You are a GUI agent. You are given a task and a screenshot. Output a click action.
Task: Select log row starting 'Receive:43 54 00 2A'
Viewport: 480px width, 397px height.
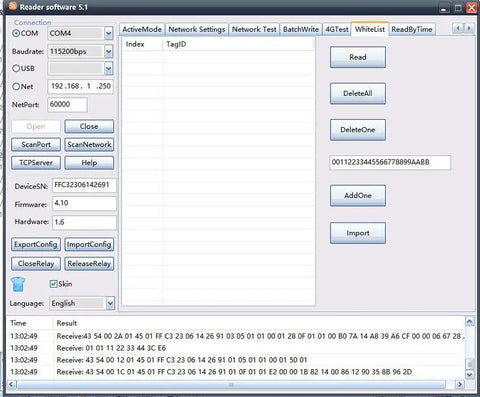pyautogui.click(x=236, y=336)
